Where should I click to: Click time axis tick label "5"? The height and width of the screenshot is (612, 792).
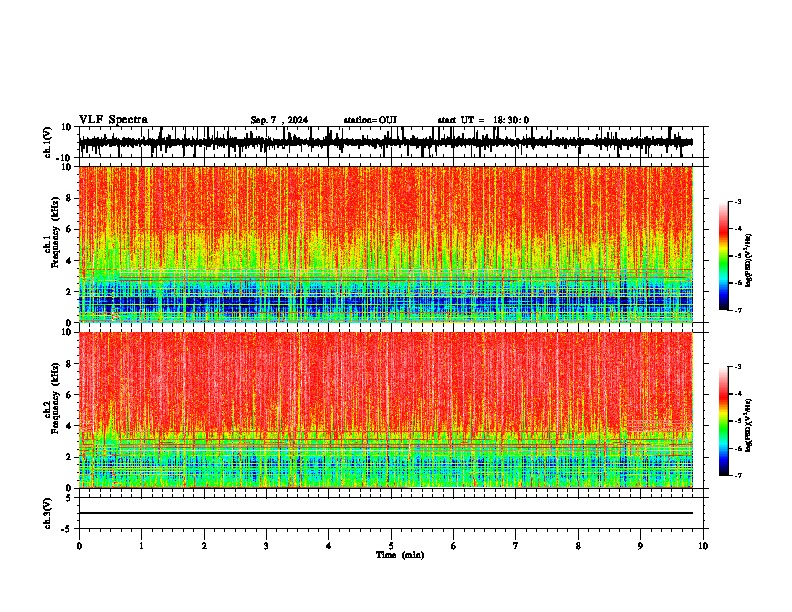tap(391, 546)
